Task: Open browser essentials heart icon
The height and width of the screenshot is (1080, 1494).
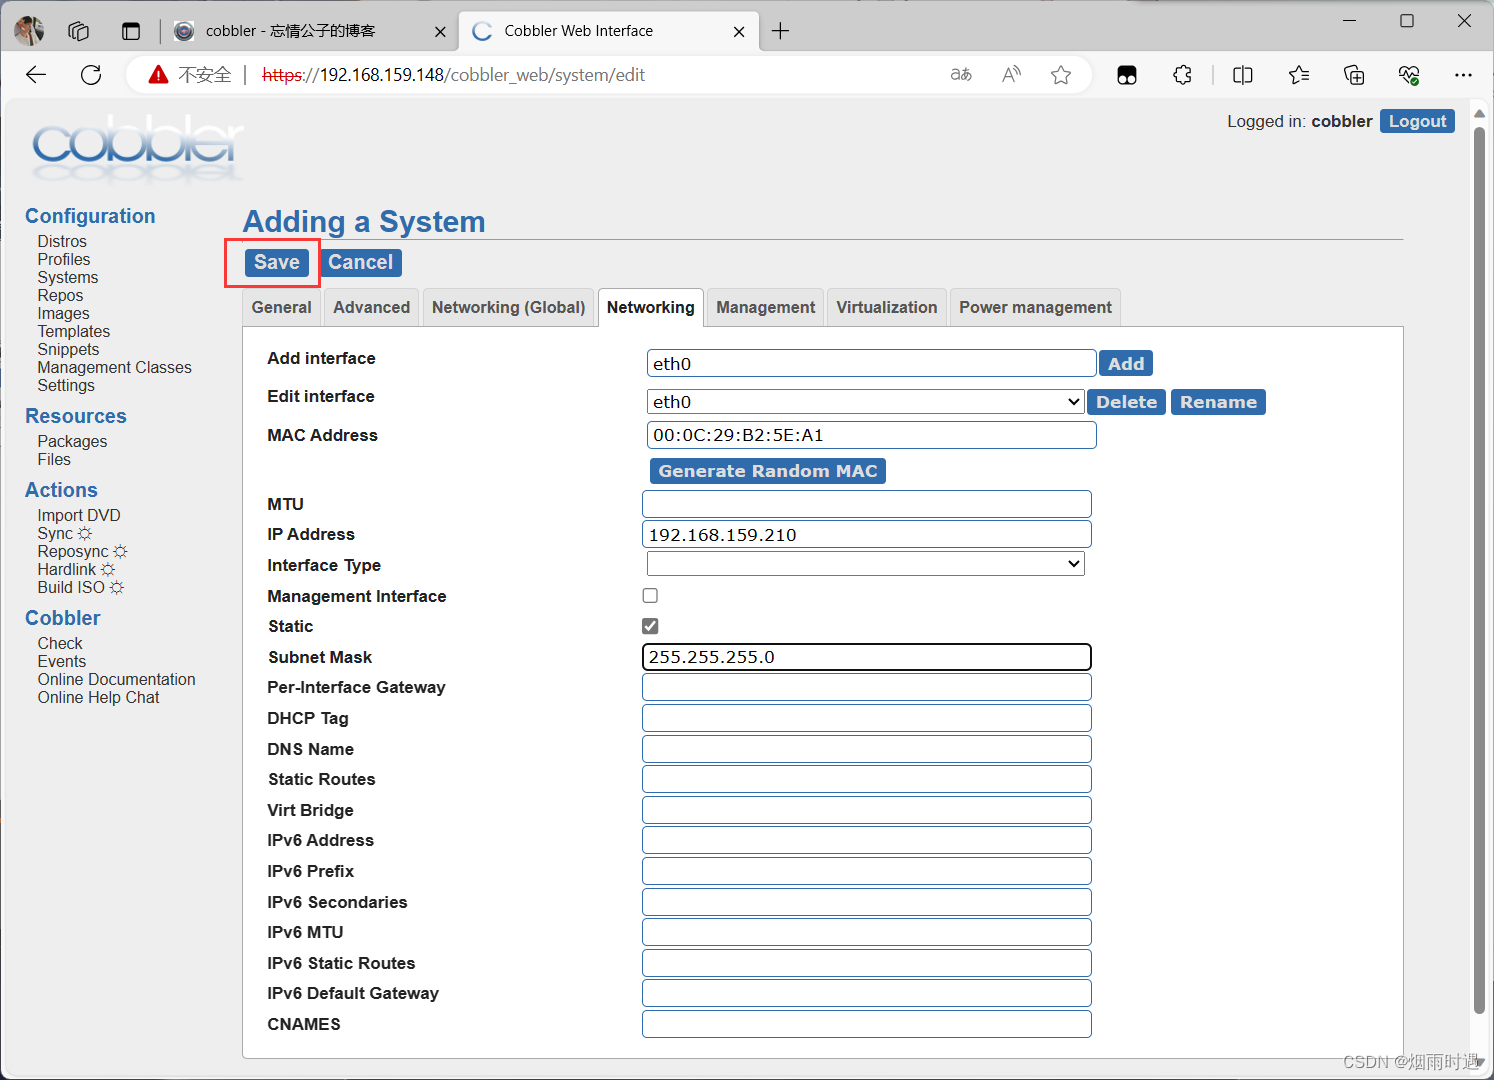Action: [x=1409, y=75]
